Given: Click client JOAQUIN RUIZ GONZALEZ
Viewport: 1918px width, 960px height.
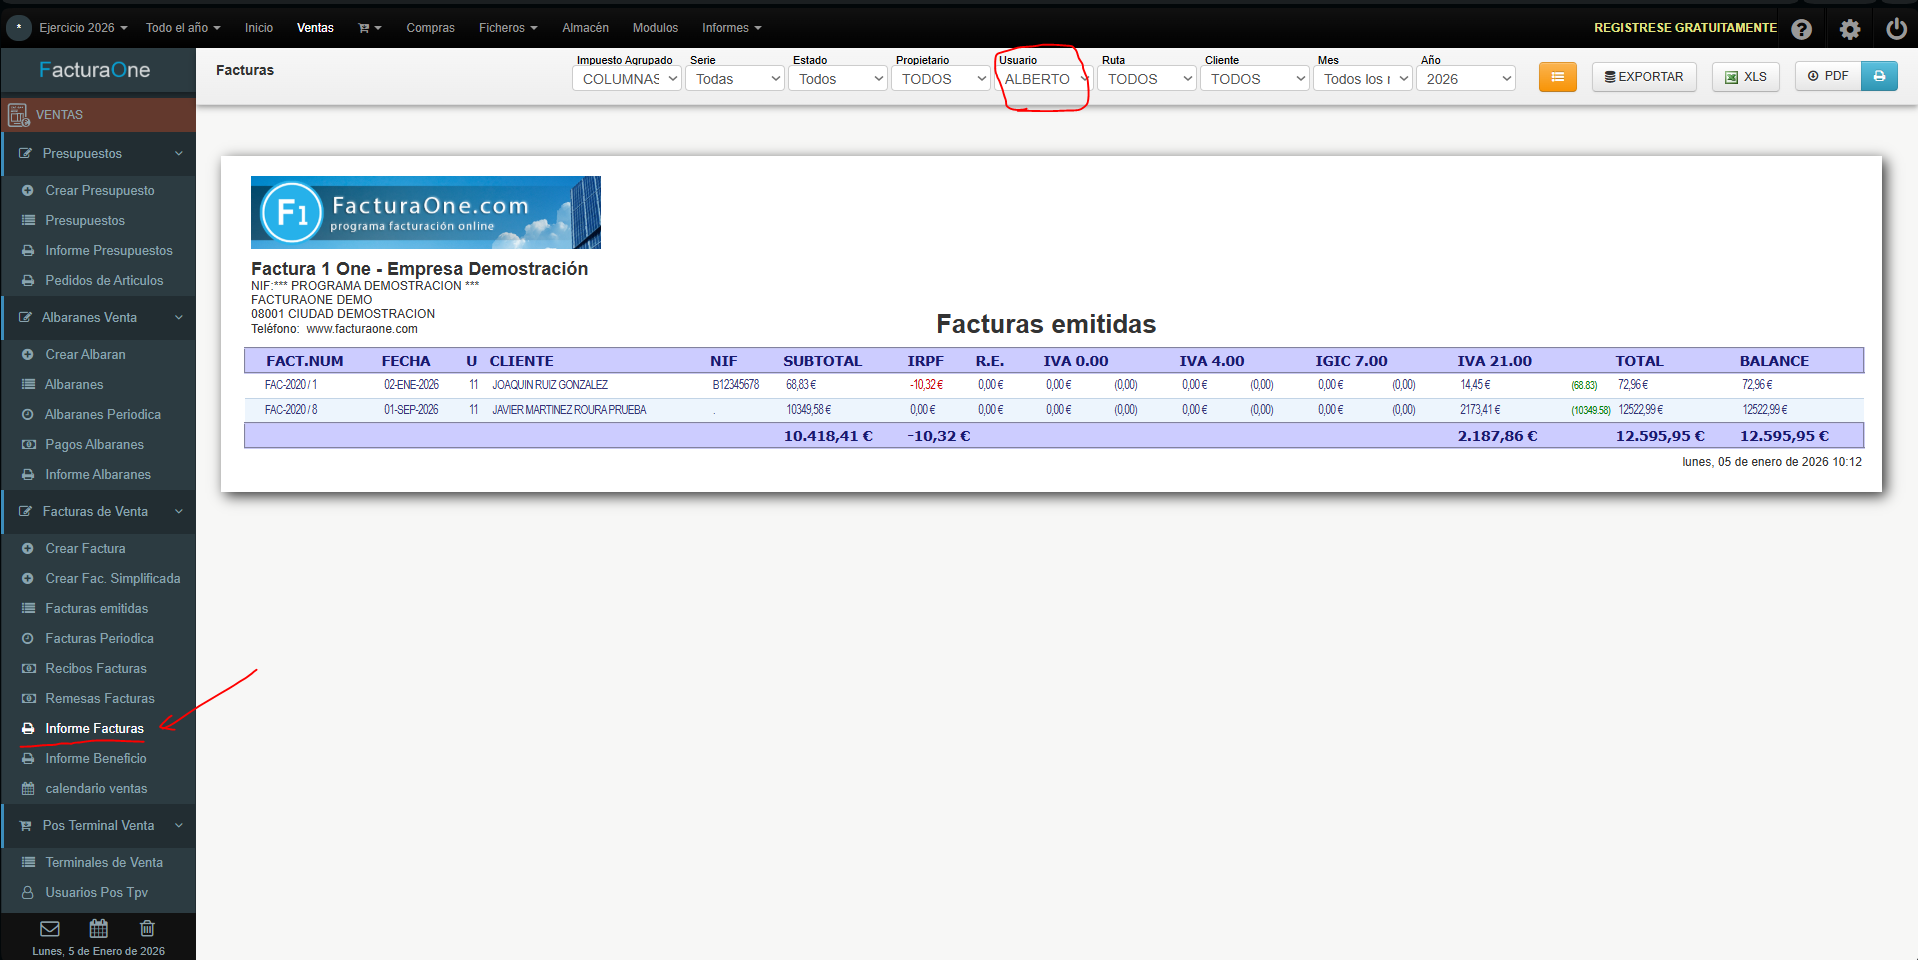Looking at the screenshot, I should (550, 385).
